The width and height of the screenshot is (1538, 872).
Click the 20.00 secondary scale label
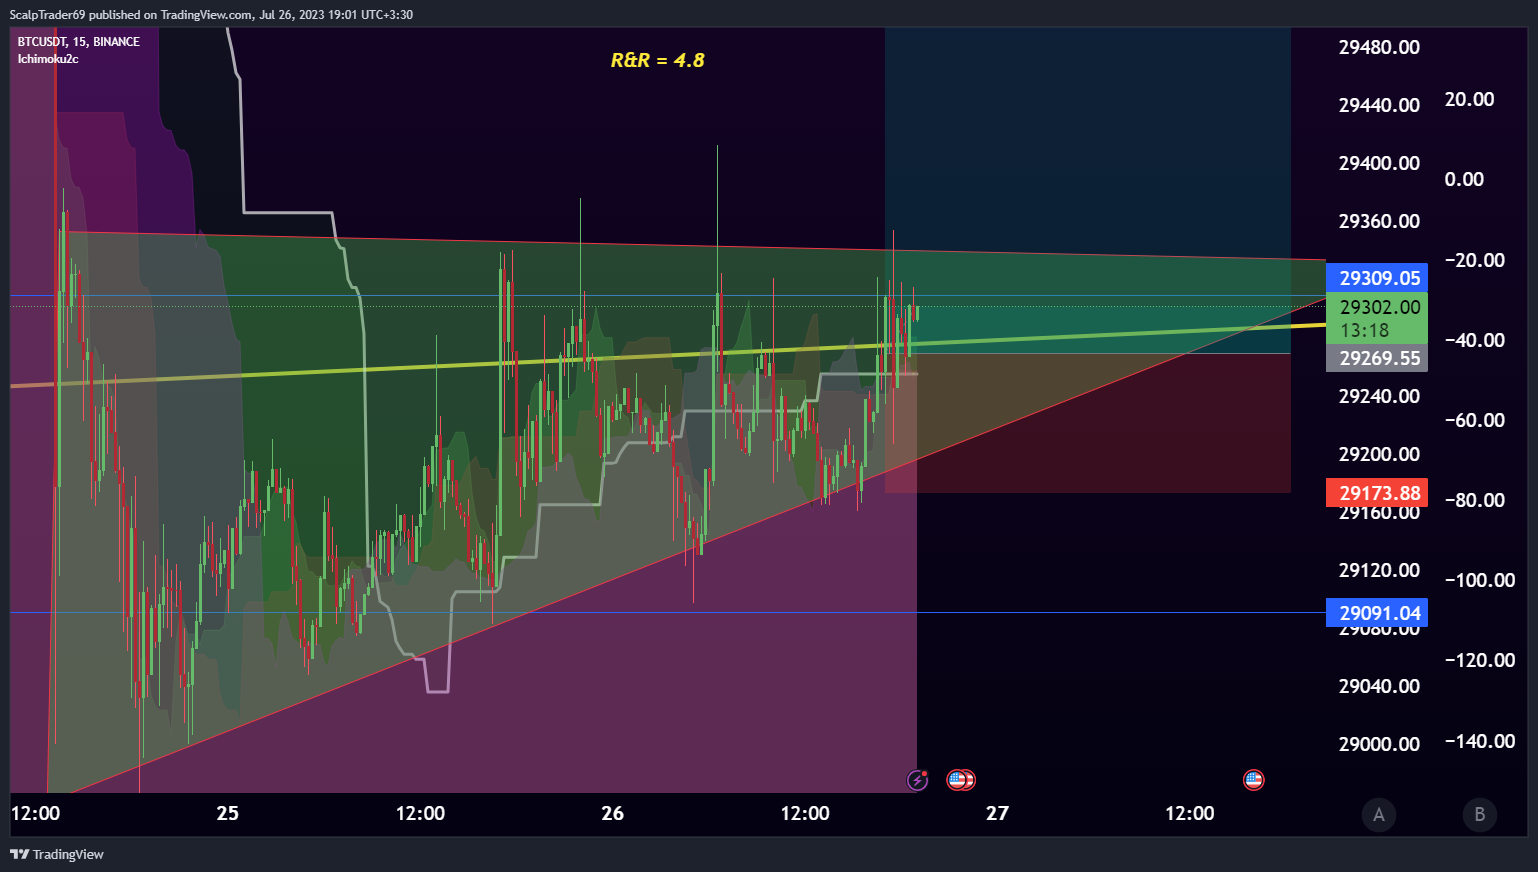point(1469,99)
